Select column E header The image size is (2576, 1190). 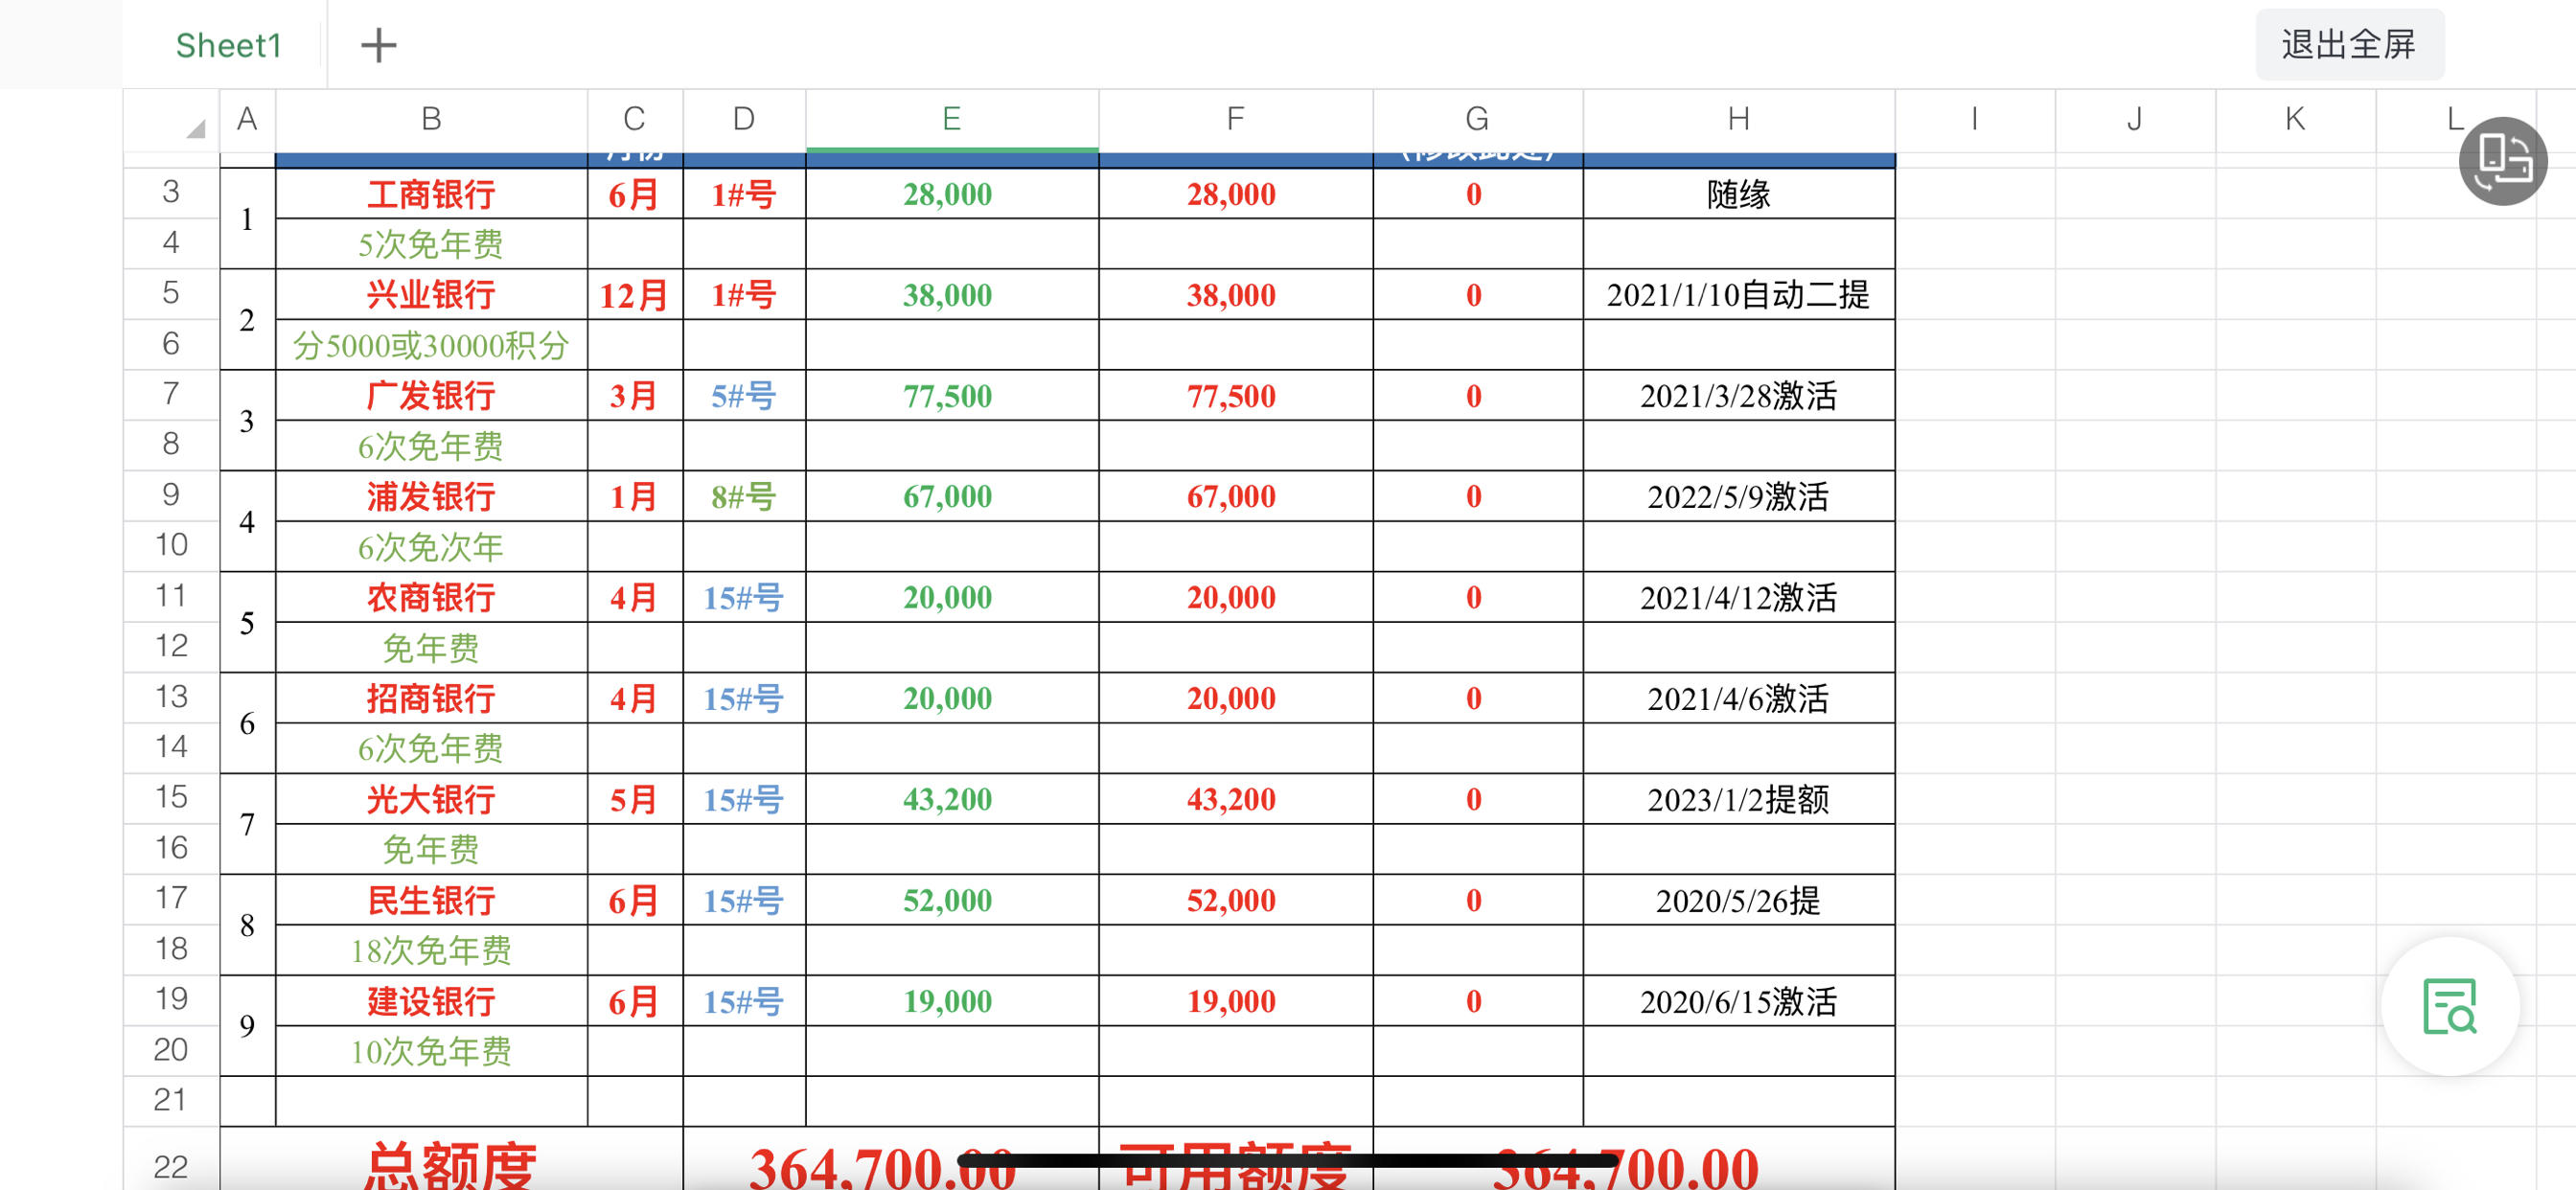pyautogui.click(x=951, y=120)
